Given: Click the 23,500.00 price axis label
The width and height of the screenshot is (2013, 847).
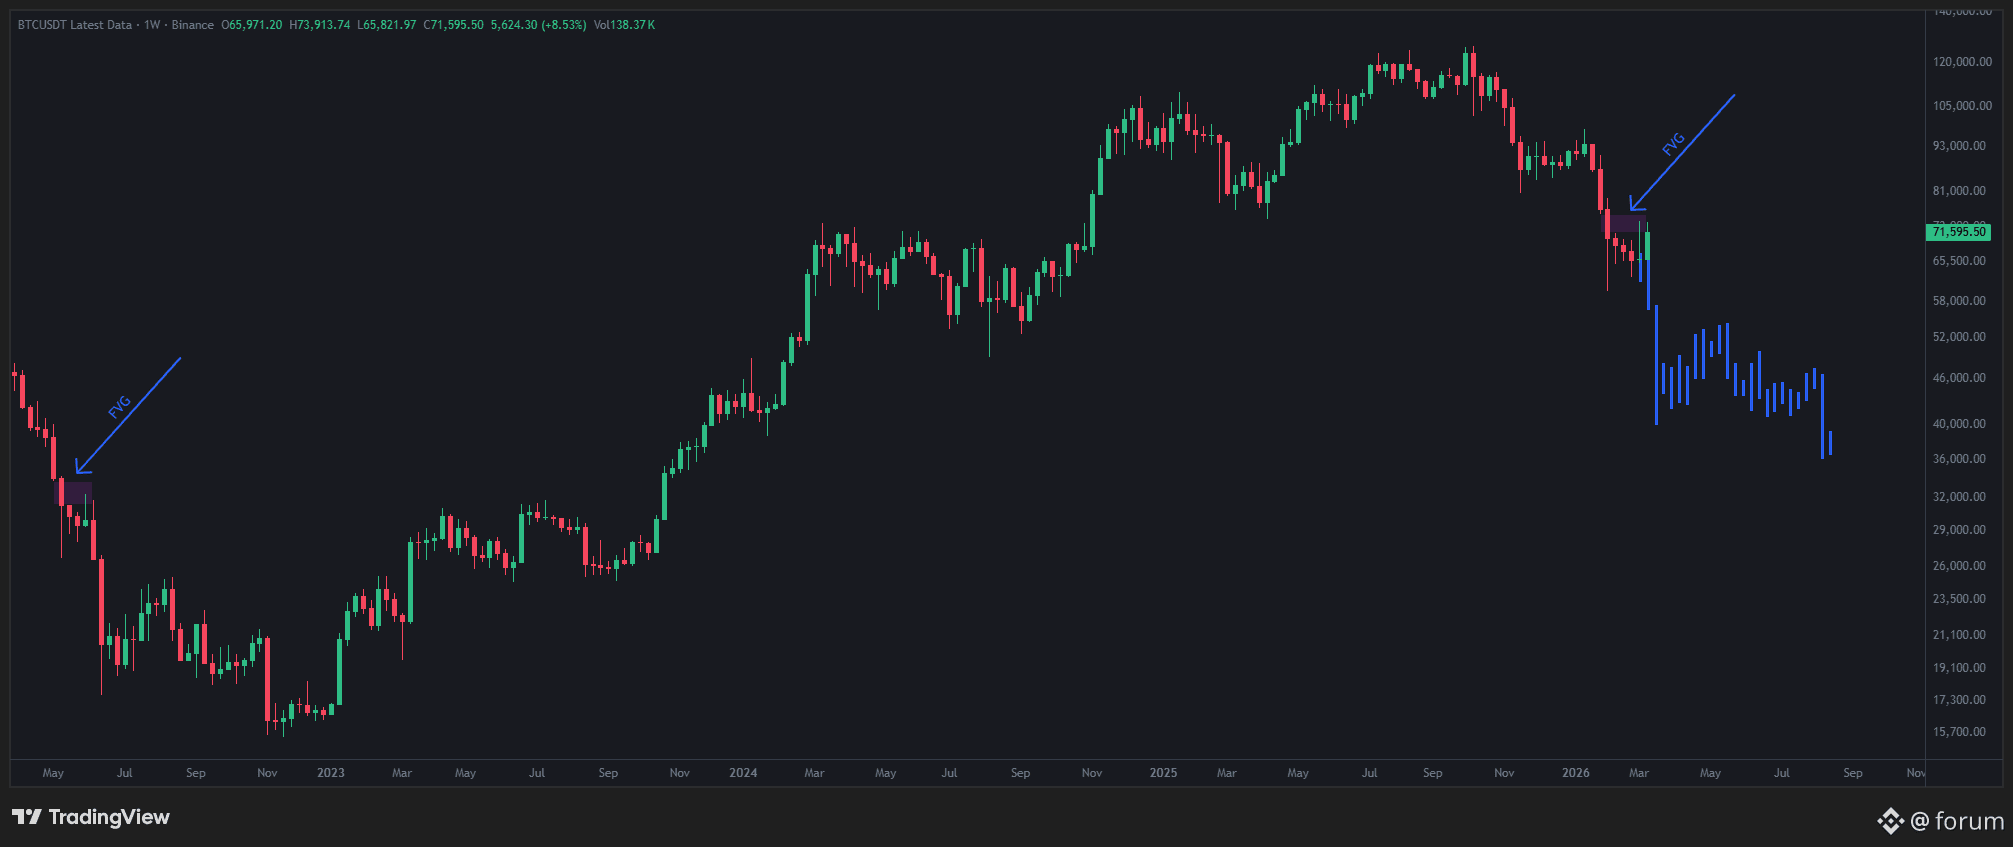Looking at the screenshot, I should click(1959, 599).
